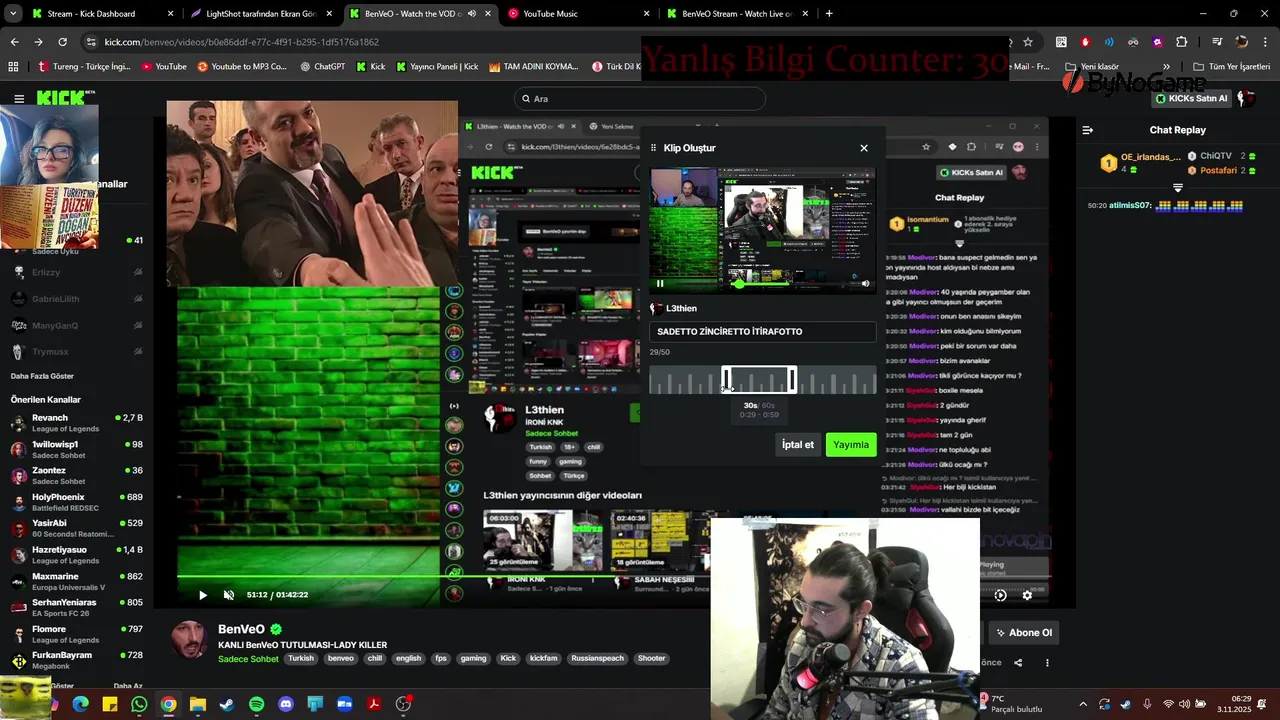Image resolution: width=1280 pixels, height=720 pixels.
Task: Open the profile avatar menu on Kick
Action: [1246, 98]
